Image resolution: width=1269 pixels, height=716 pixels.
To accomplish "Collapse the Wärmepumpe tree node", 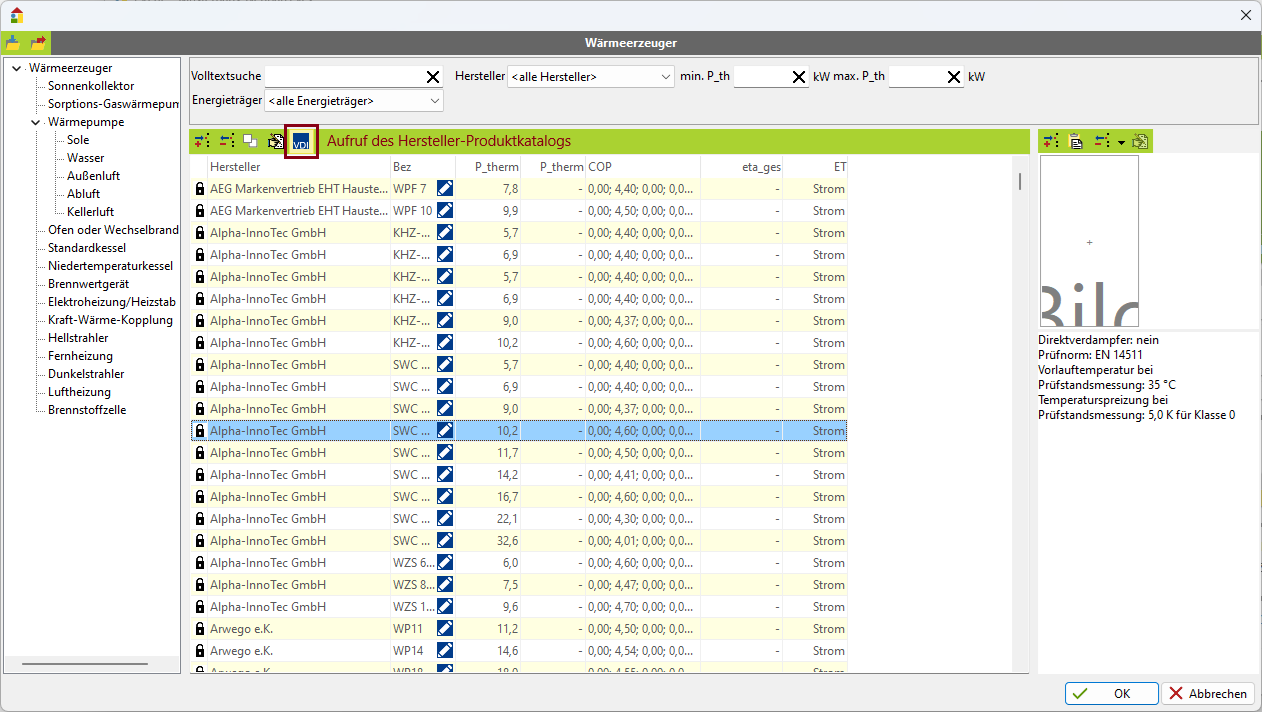I will click(x=36, y=122).
